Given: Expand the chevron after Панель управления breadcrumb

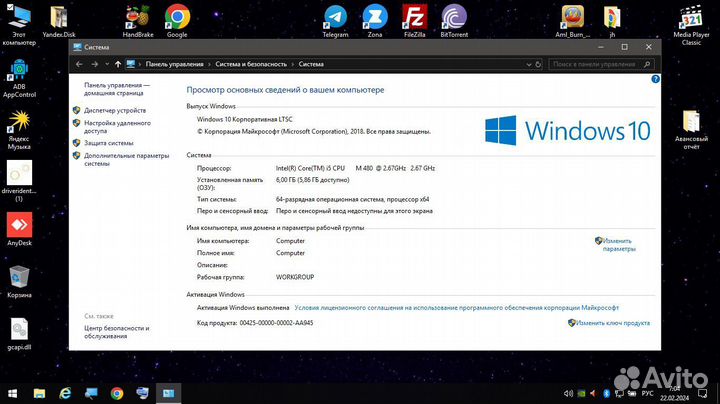Looking at the screenshot, I should 209,64.
